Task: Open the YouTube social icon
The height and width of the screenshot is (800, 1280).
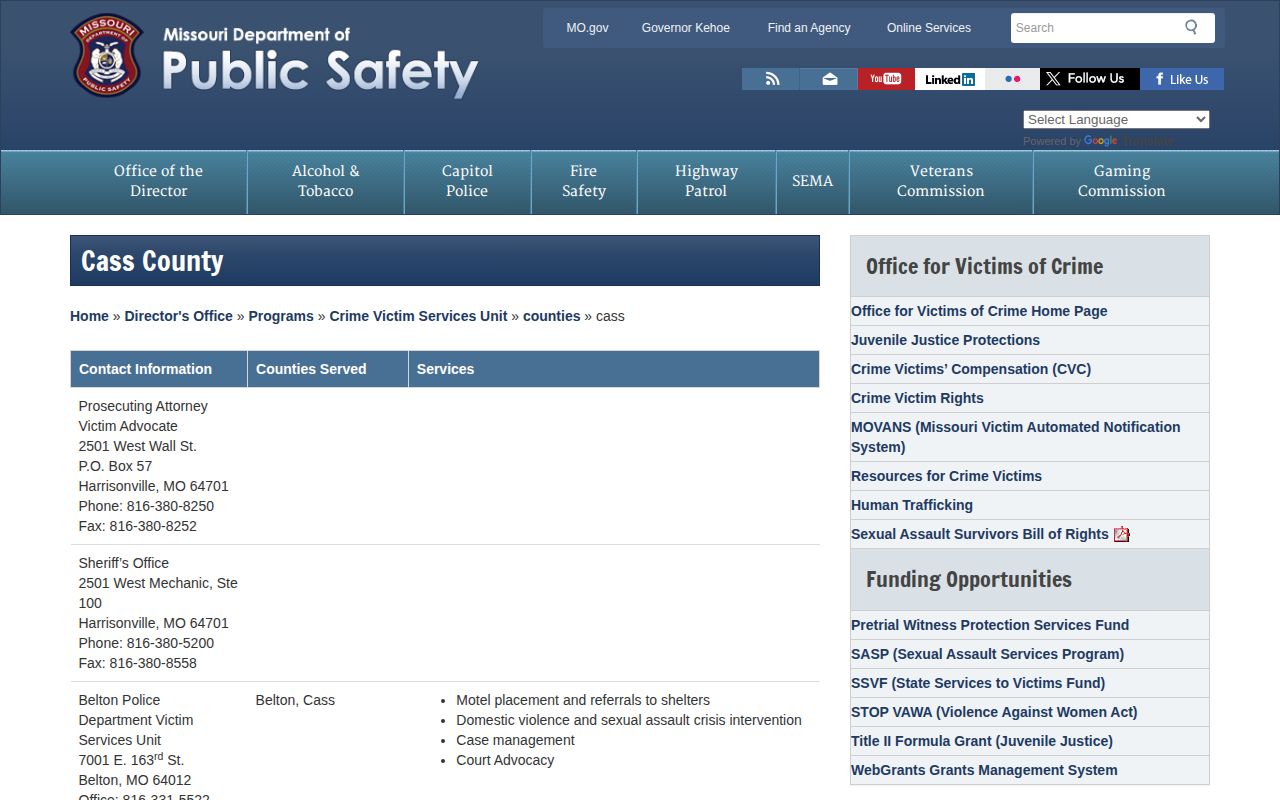Action: 886,79
